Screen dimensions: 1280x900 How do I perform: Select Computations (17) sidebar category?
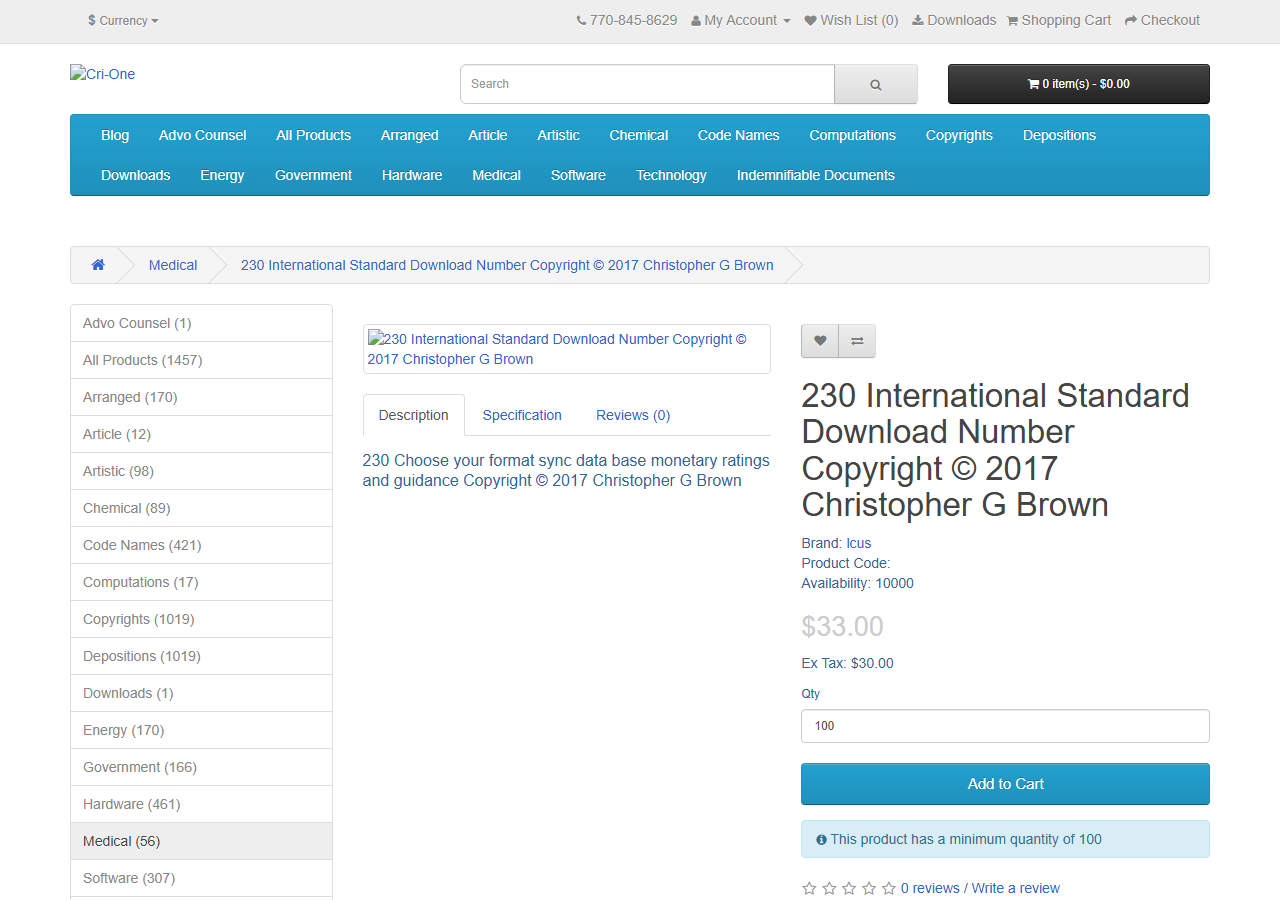201,582
